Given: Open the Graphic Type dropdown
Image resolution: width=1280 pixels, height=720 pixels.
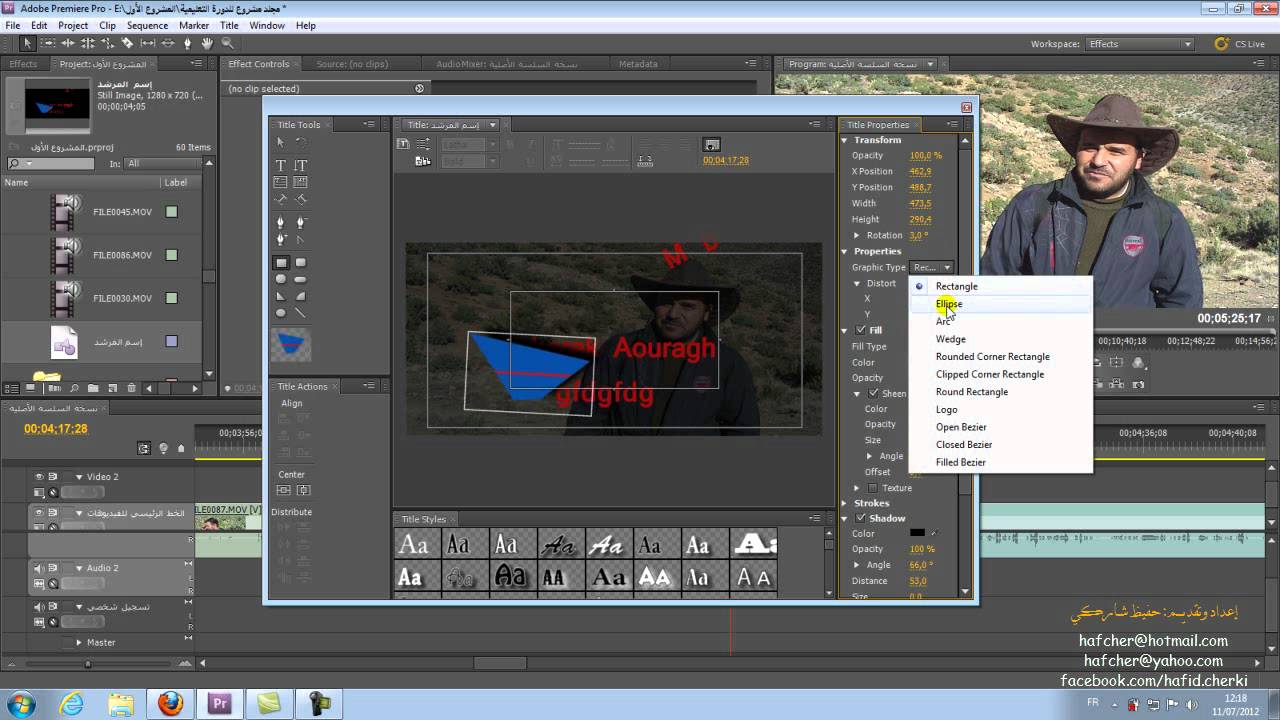Looking at the screenshot, I should click(x=930, y=267).
